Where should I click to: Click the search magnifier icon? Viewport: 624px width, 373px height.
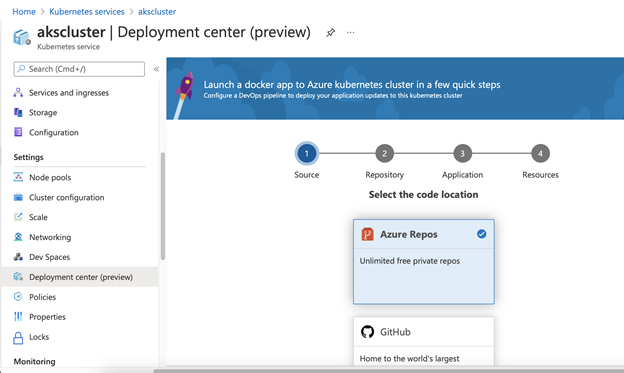coord(21,69)
